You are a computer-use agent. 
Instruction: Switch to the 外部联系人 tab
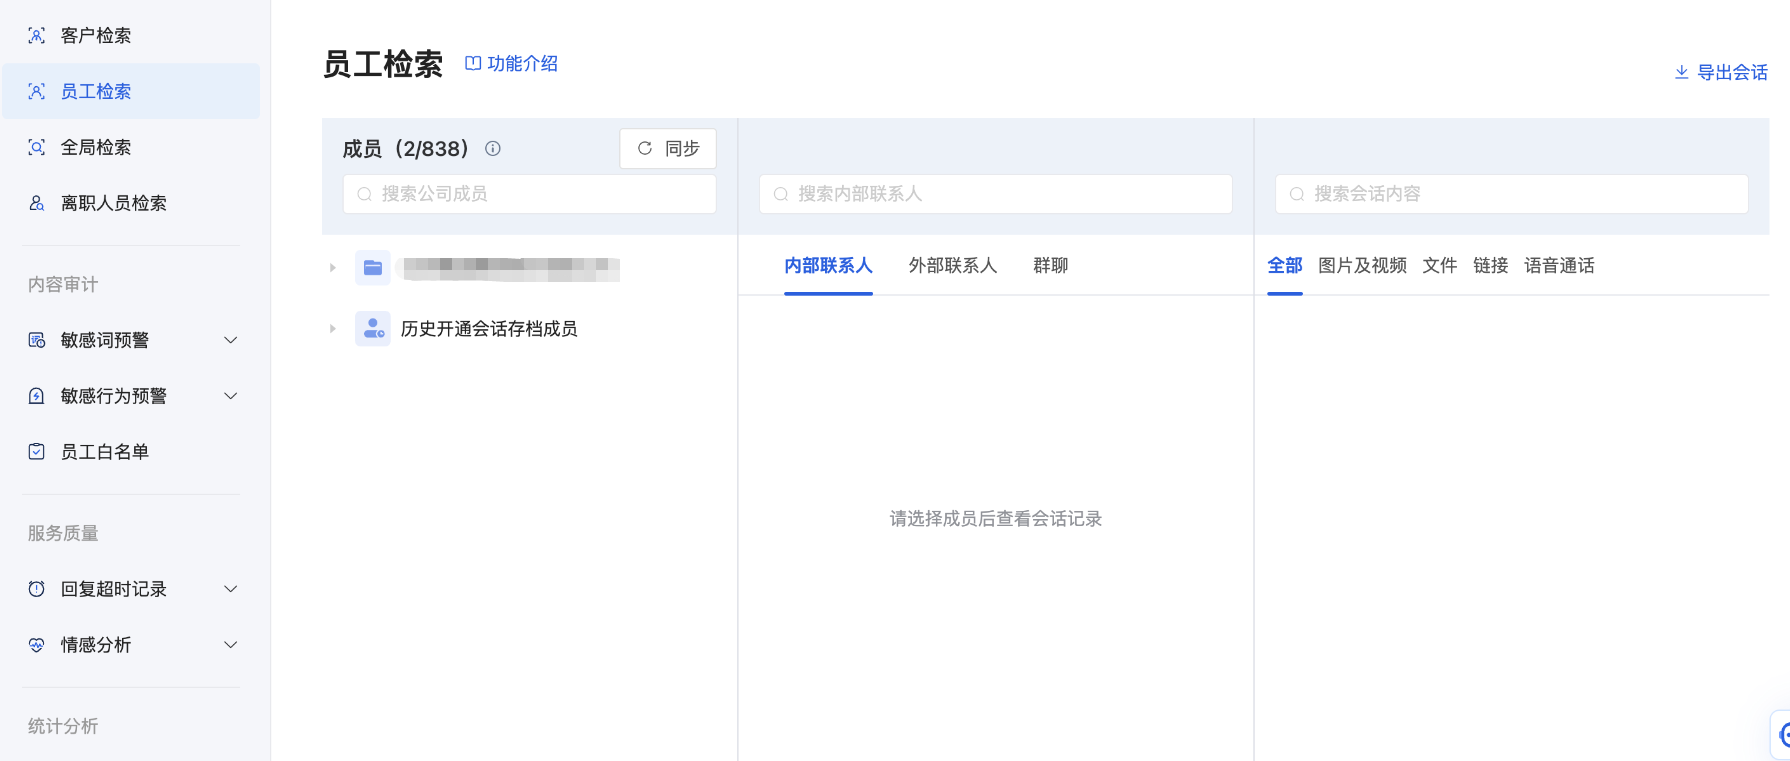(x=953, y=266)
